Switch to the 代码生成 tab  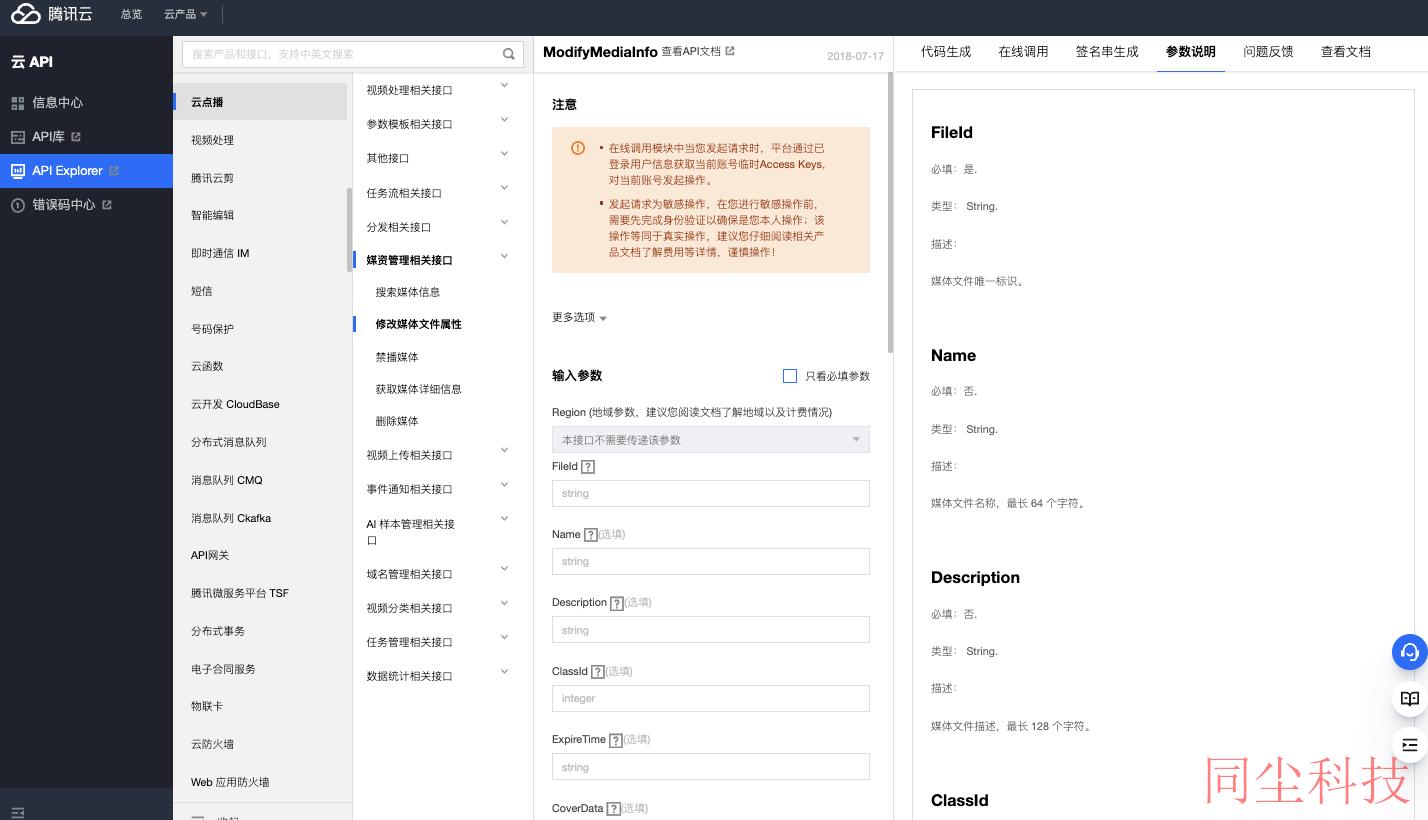946,51
